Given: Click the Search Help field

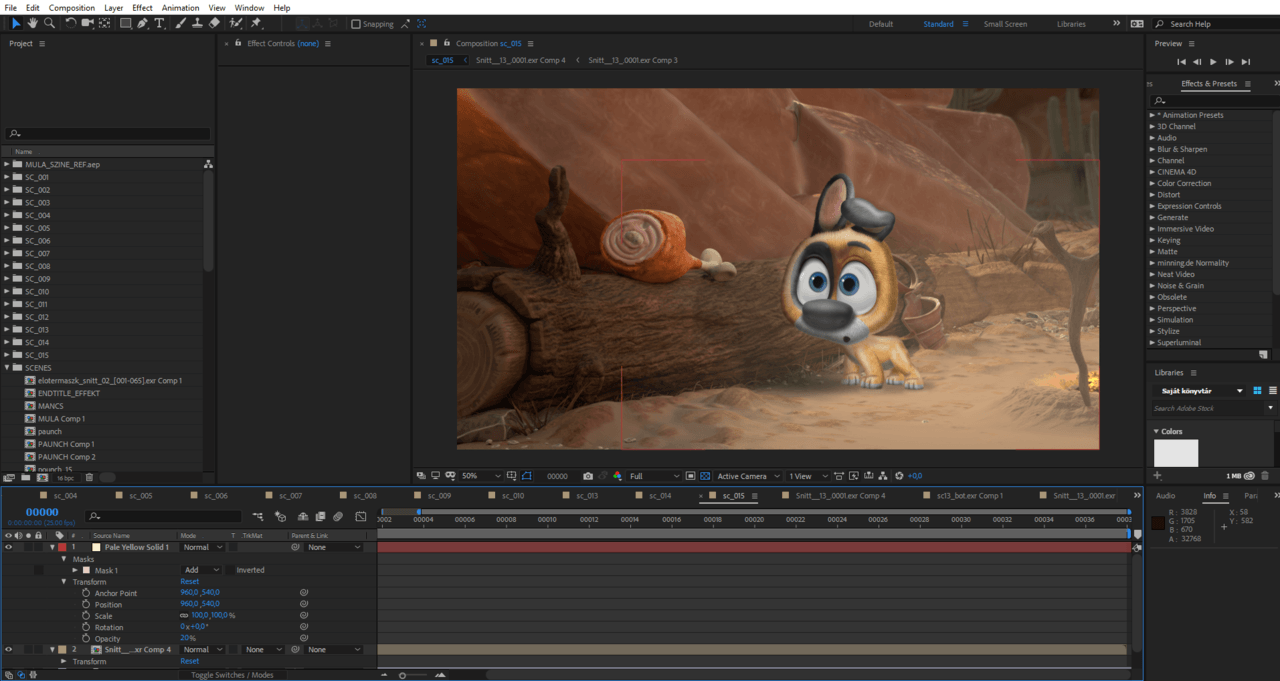Looking at the screenshot, I should [x=1215, y=24].
